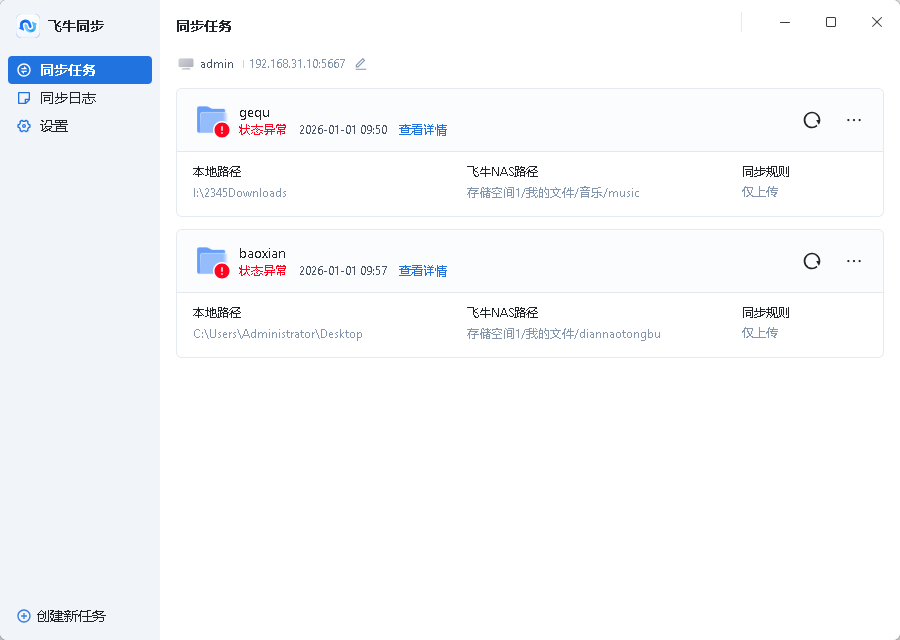Screen dimensions: 900x640
Task: Click the 状态异常 error badge on gequ
Action: [263, 129]
